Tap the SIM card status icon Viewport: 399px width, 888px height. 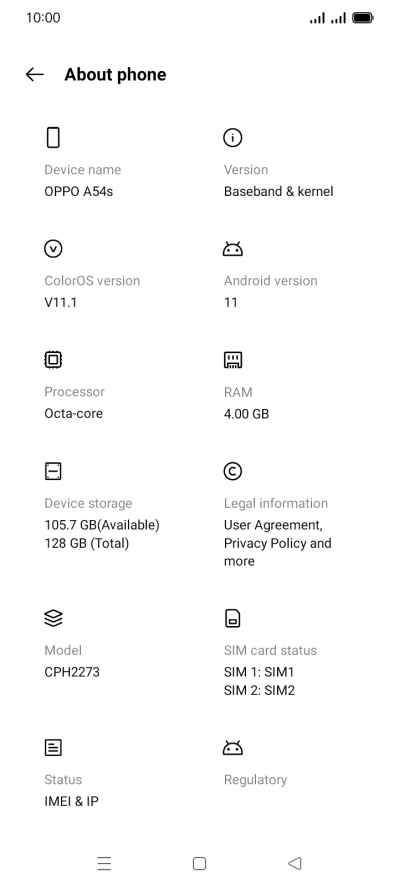pyautogui.click(x=233, y=618)
